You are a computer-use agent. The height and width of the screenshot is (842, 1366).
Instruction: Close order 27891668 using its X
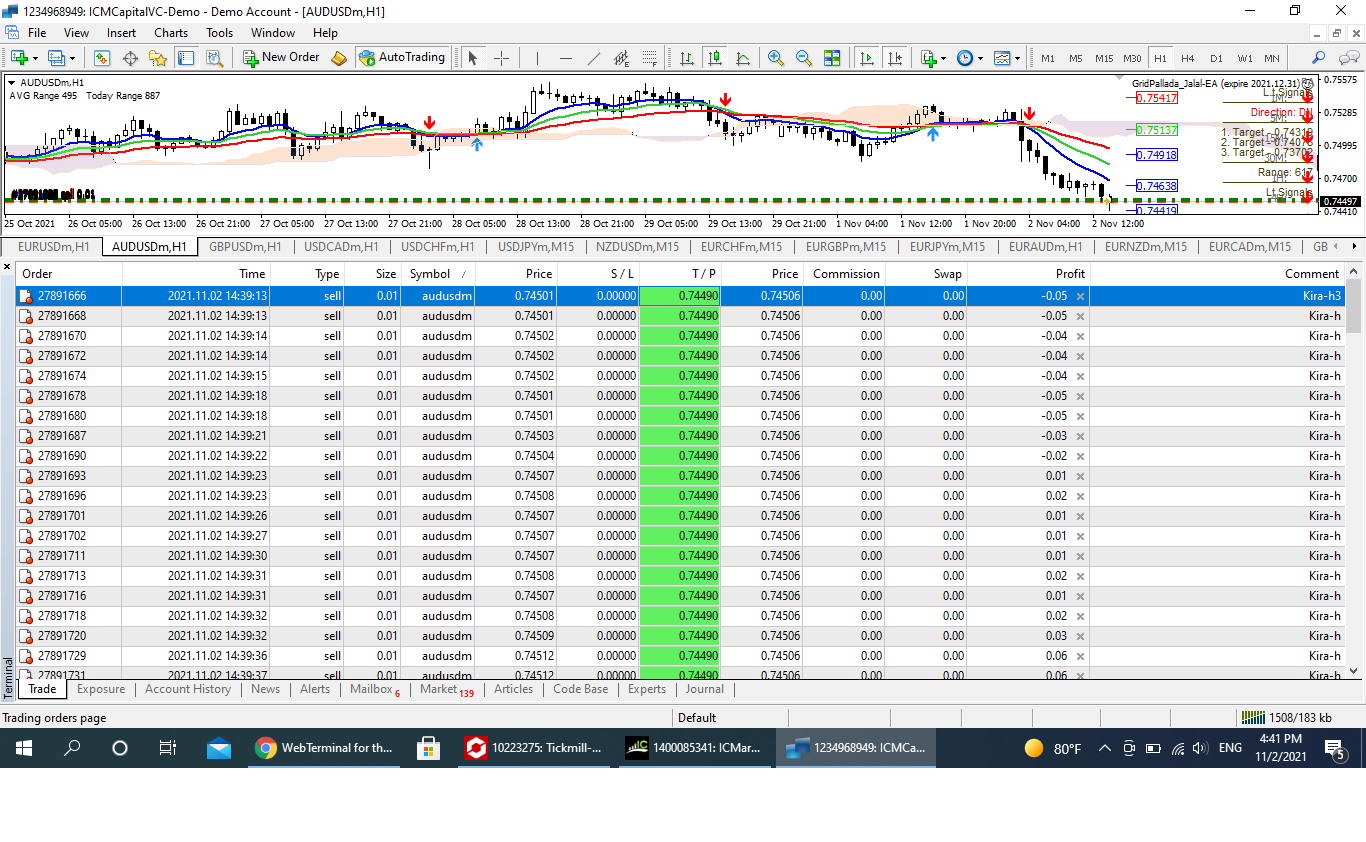point(1080,316)
